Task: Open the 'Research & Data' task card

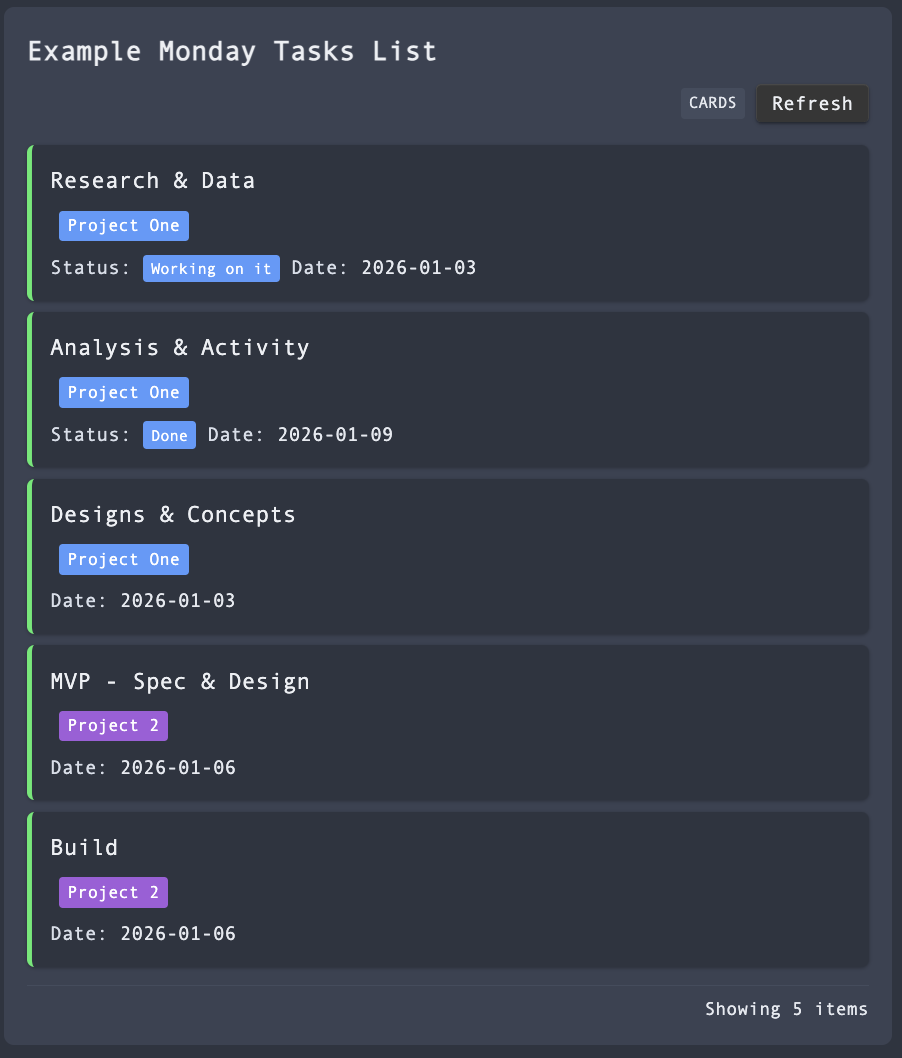Action: coord(450,181)
